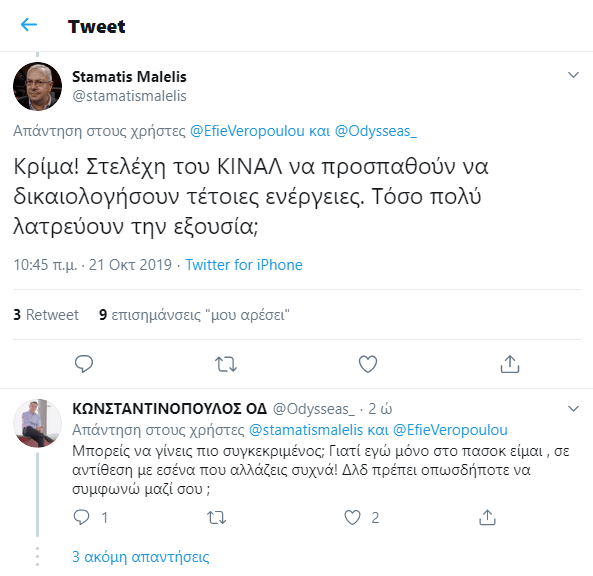593x576 pixels.
Task: Share the main tweet via upload icon
Action: [510, 364]
